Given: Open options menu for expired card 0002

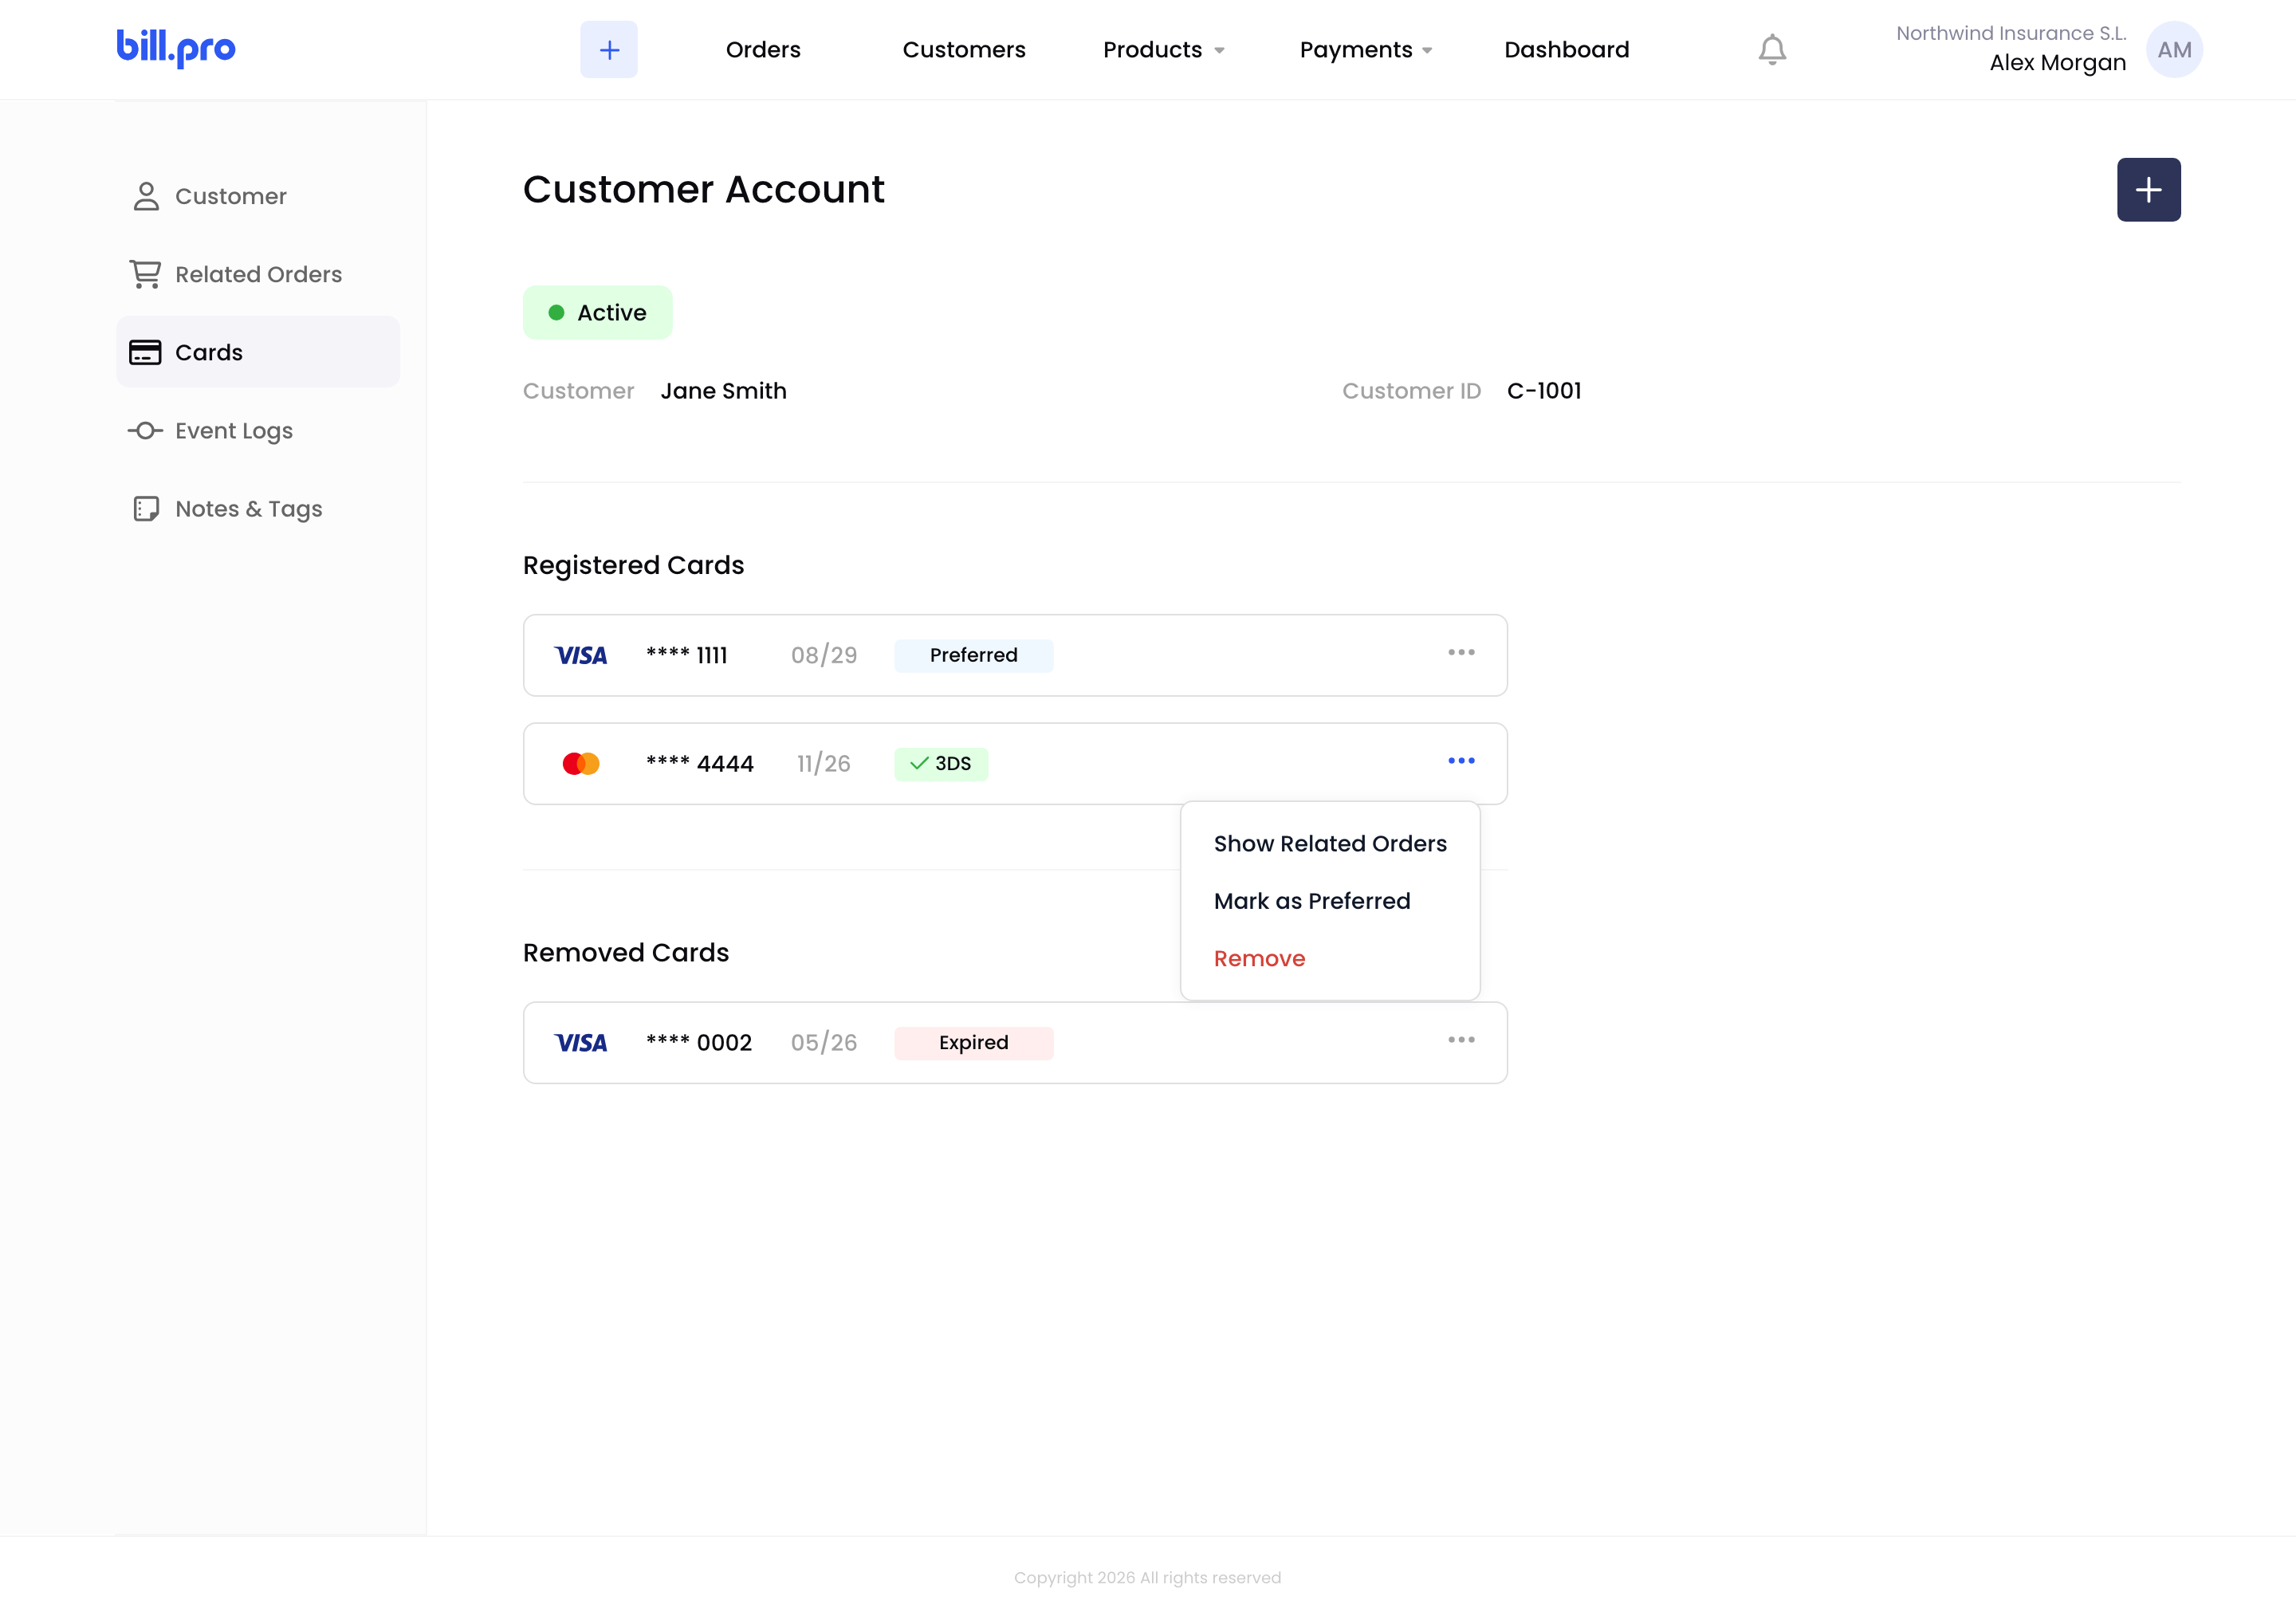Looking at the screenshot, I should 1461,1039.
